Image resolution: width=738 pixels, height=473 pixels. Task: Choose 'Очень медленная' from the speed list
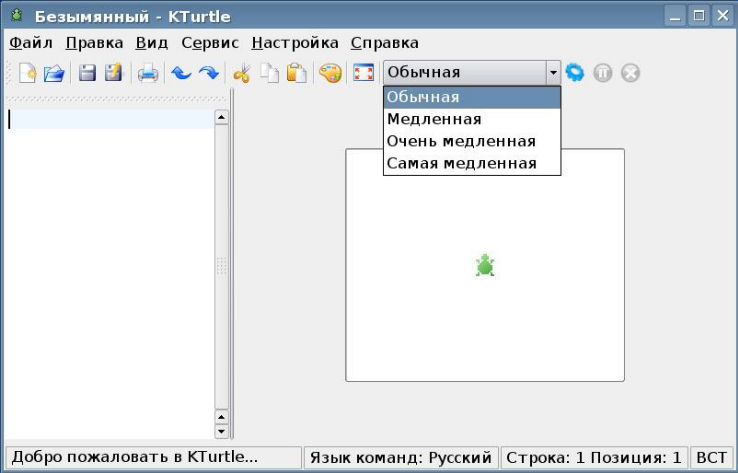(461, 141)
